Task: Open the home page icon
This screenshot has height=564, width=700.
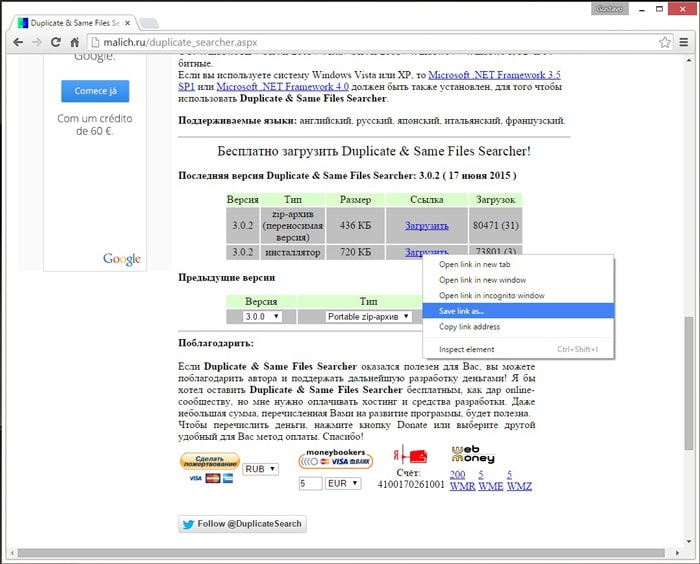Action: tap(75, 42)
